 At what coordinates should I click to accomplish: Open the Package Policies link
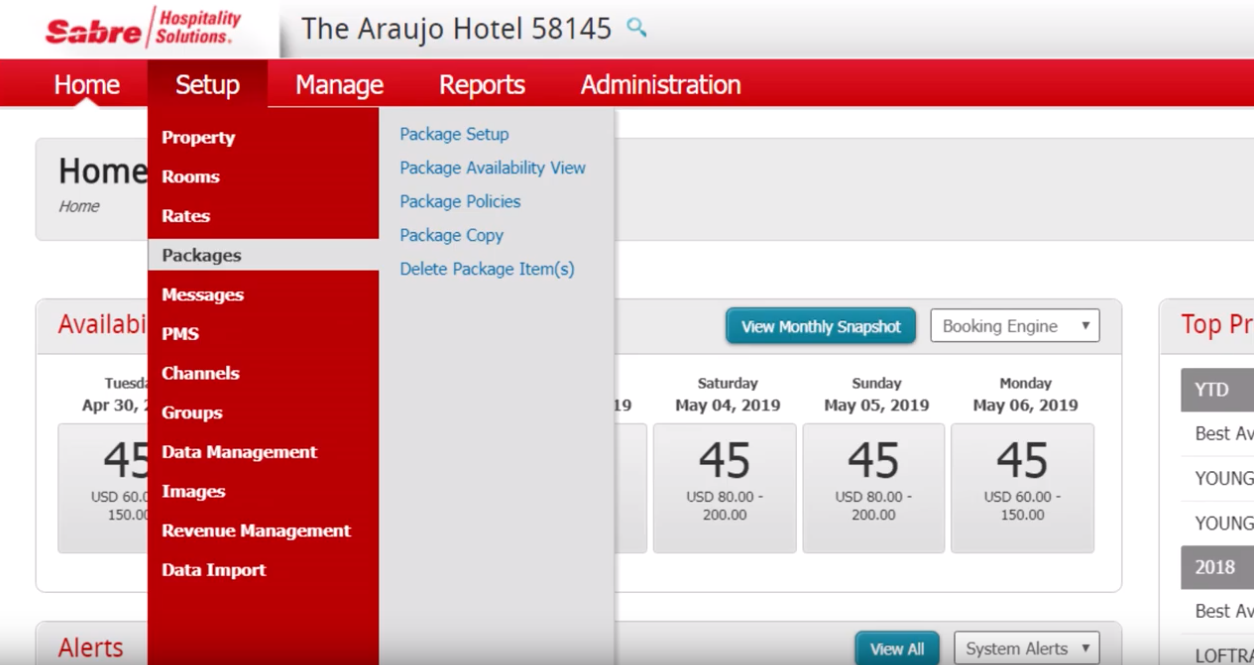click(460, 201)
